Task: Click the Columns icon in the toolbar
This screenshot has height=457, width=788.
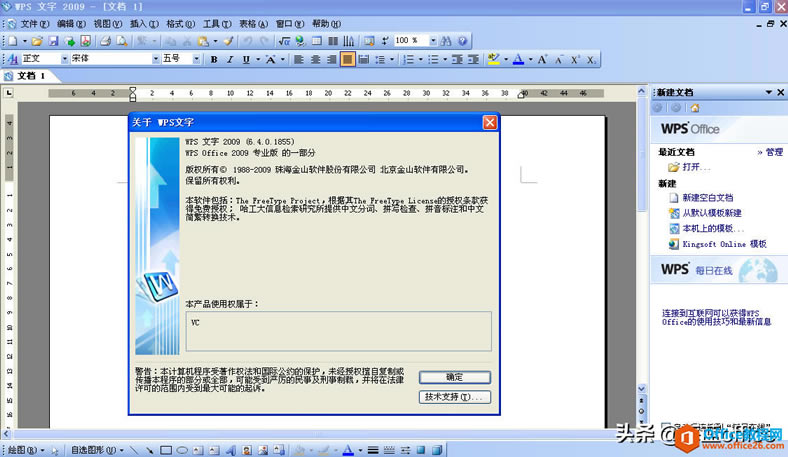Action: tap(333, 41)
